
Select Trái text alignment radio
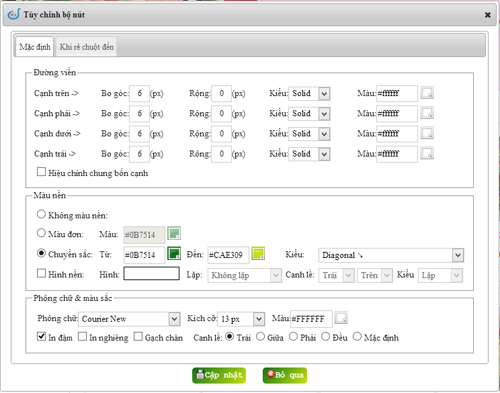(229, 337)
